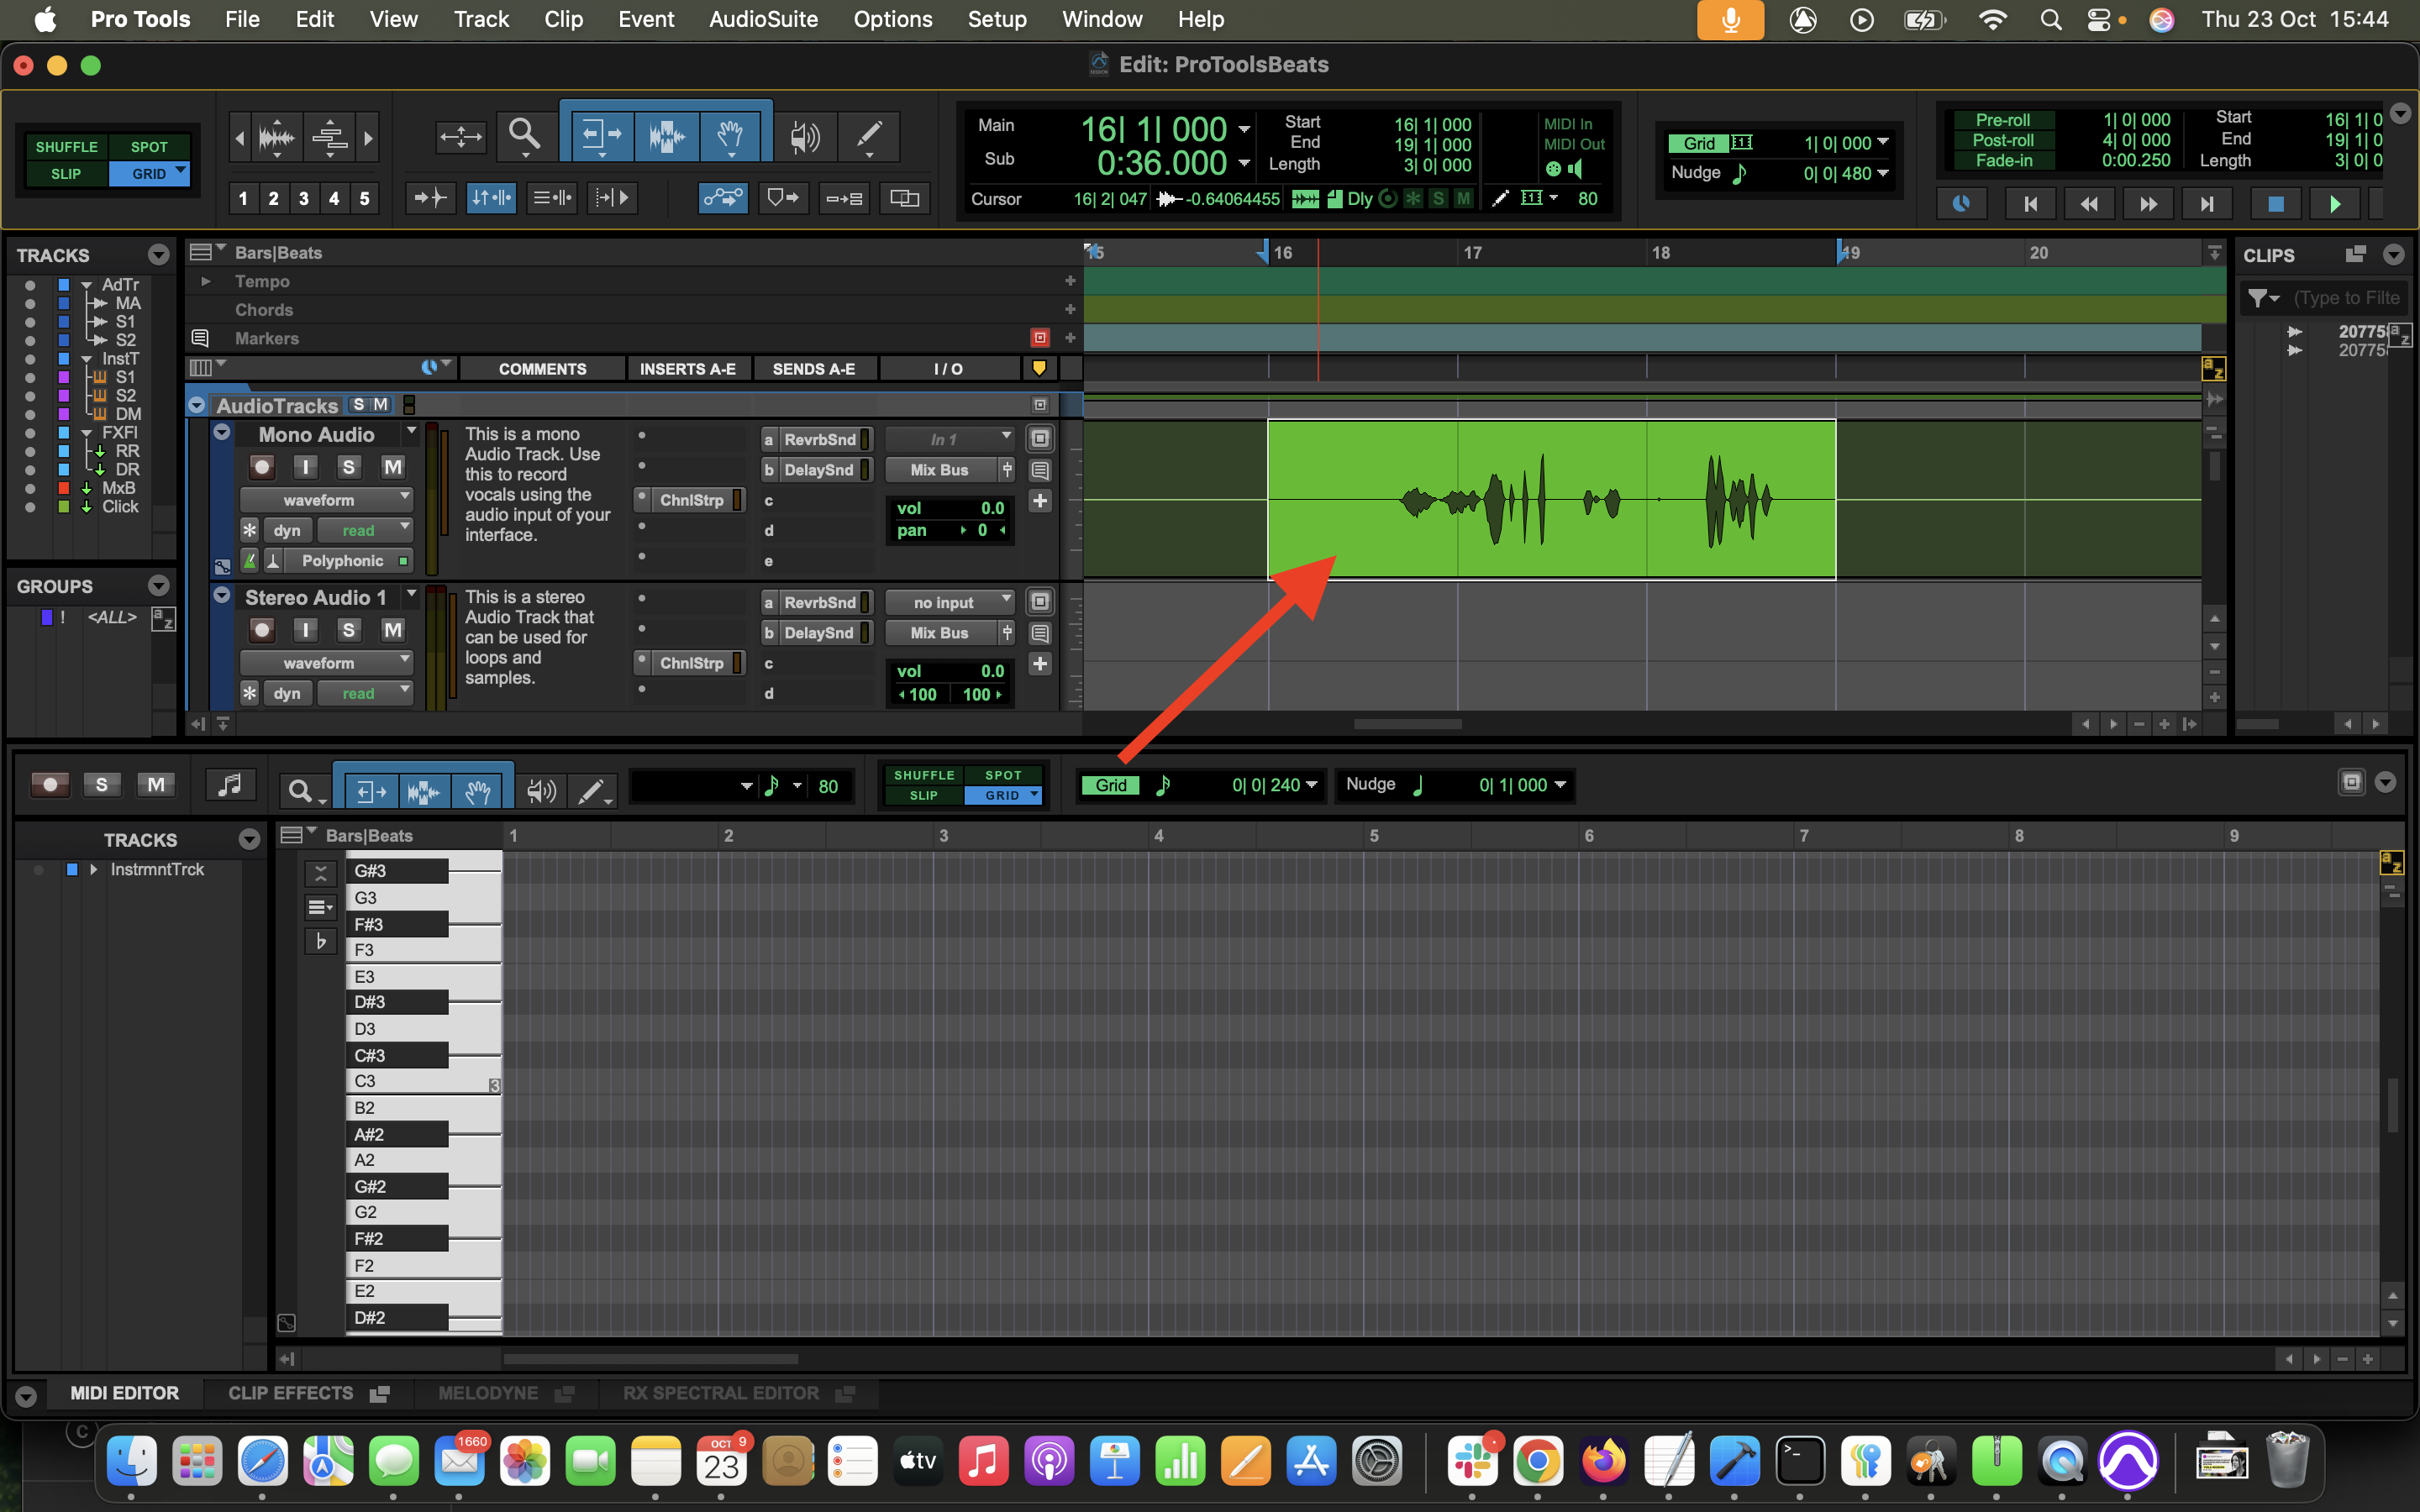Screen dimensions: 2420x1512
Task: Mute the Mono Audio track
Action: point(393,467)
